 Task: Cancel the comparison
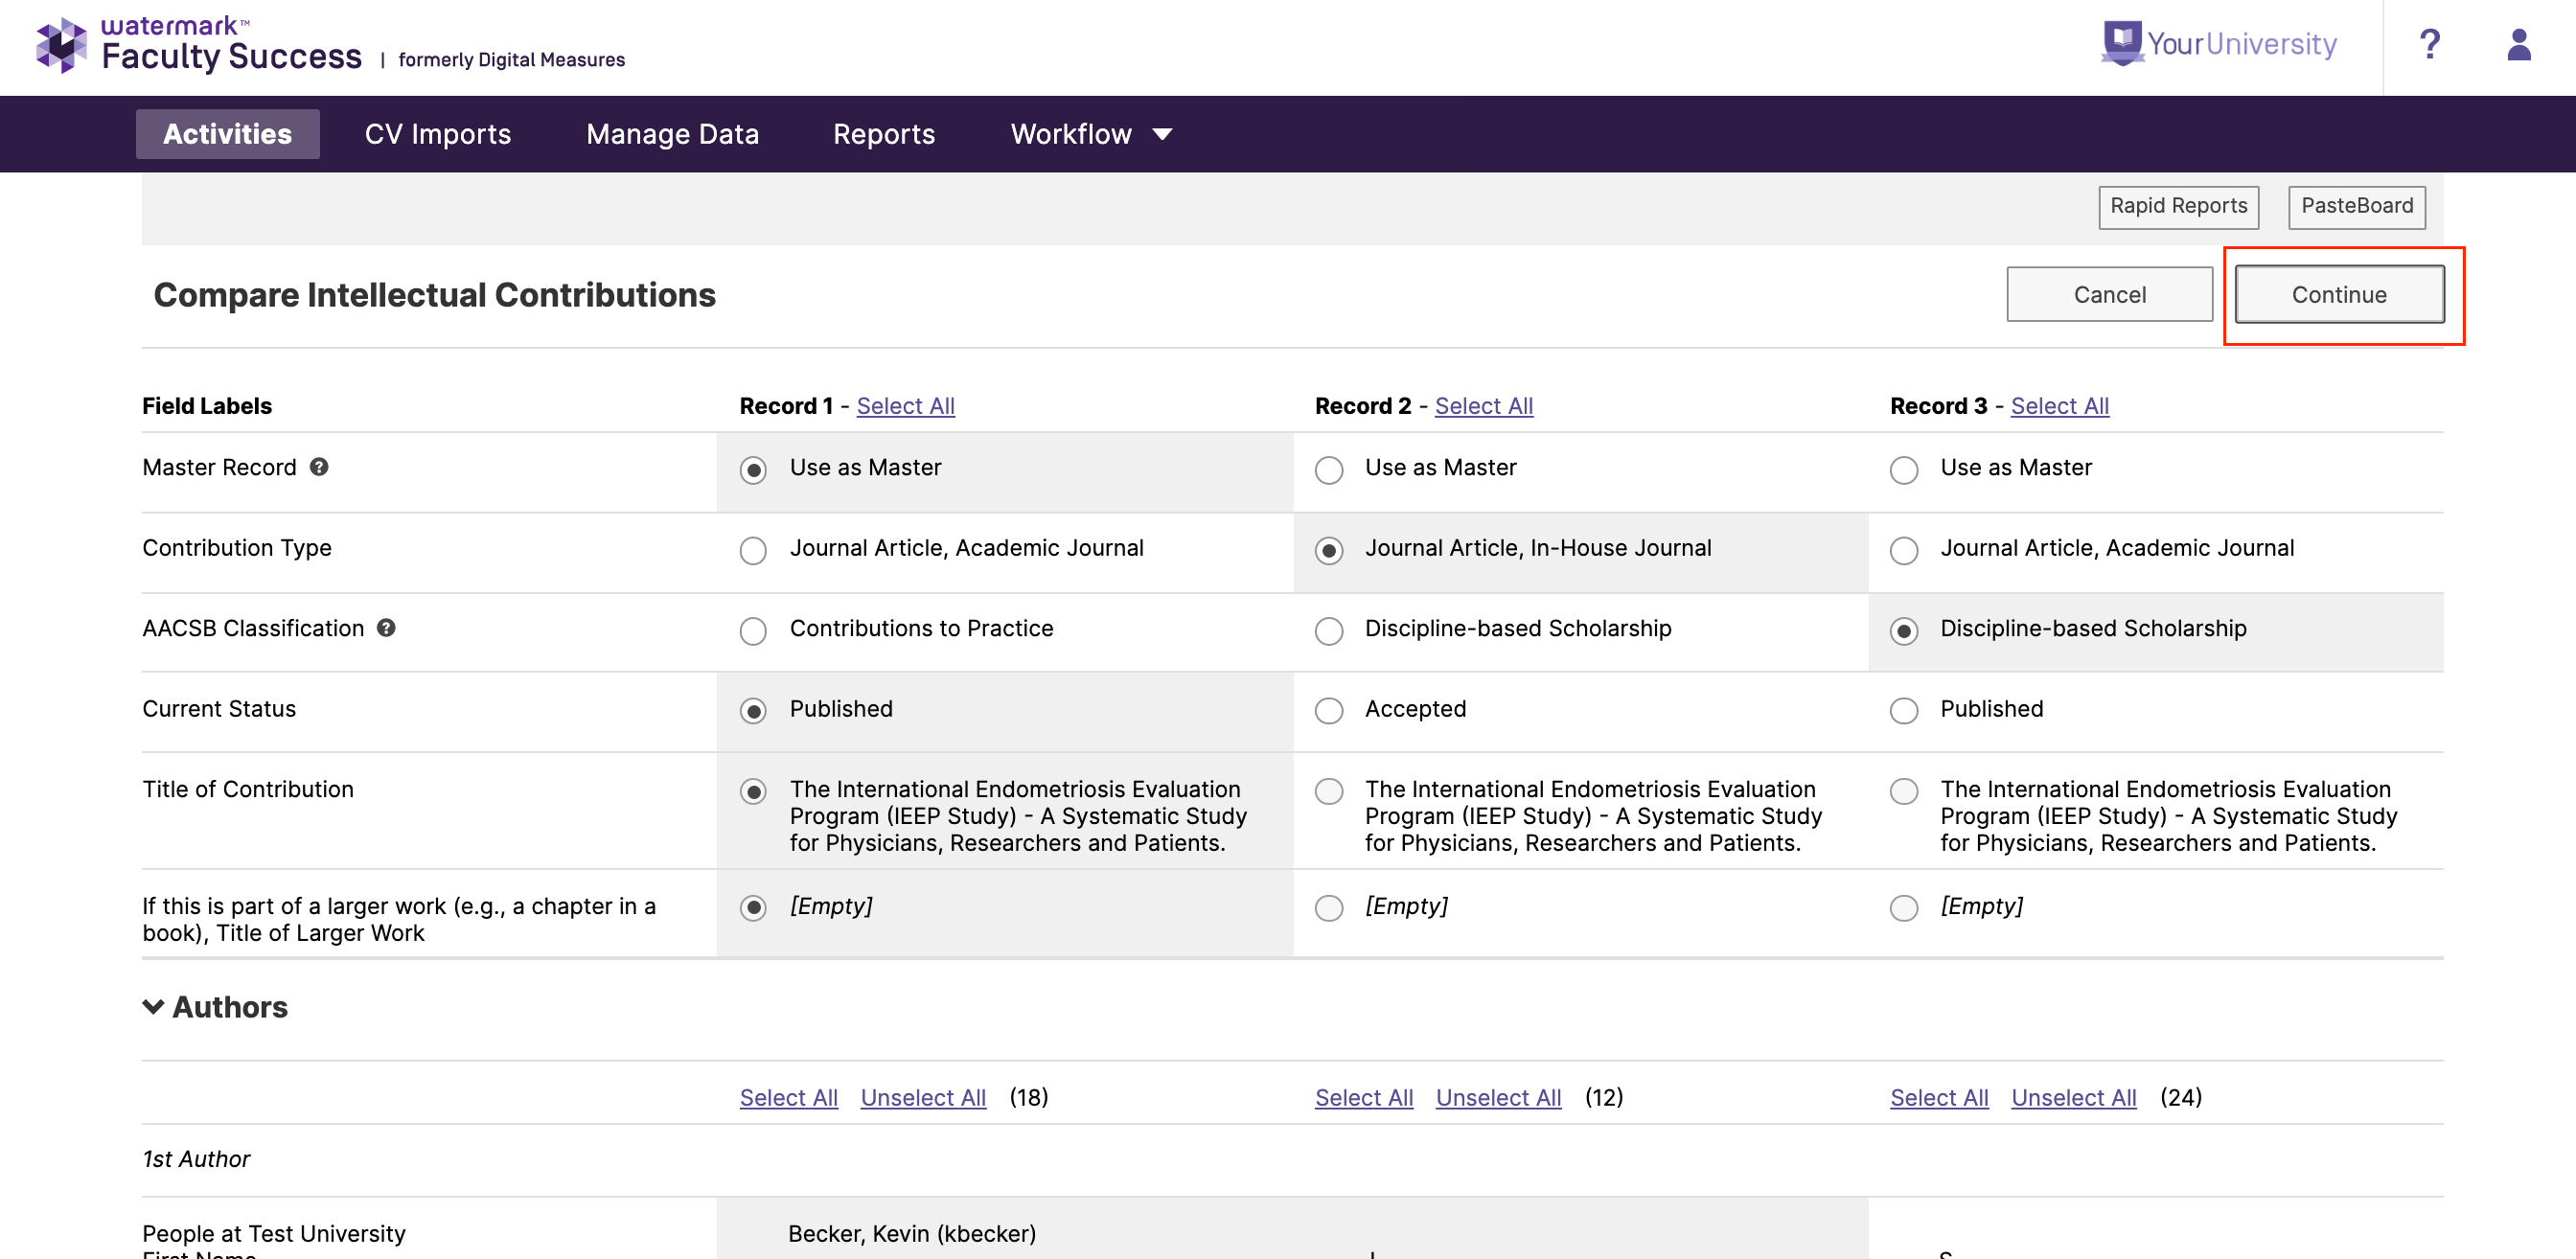(x=2109, y=295)
